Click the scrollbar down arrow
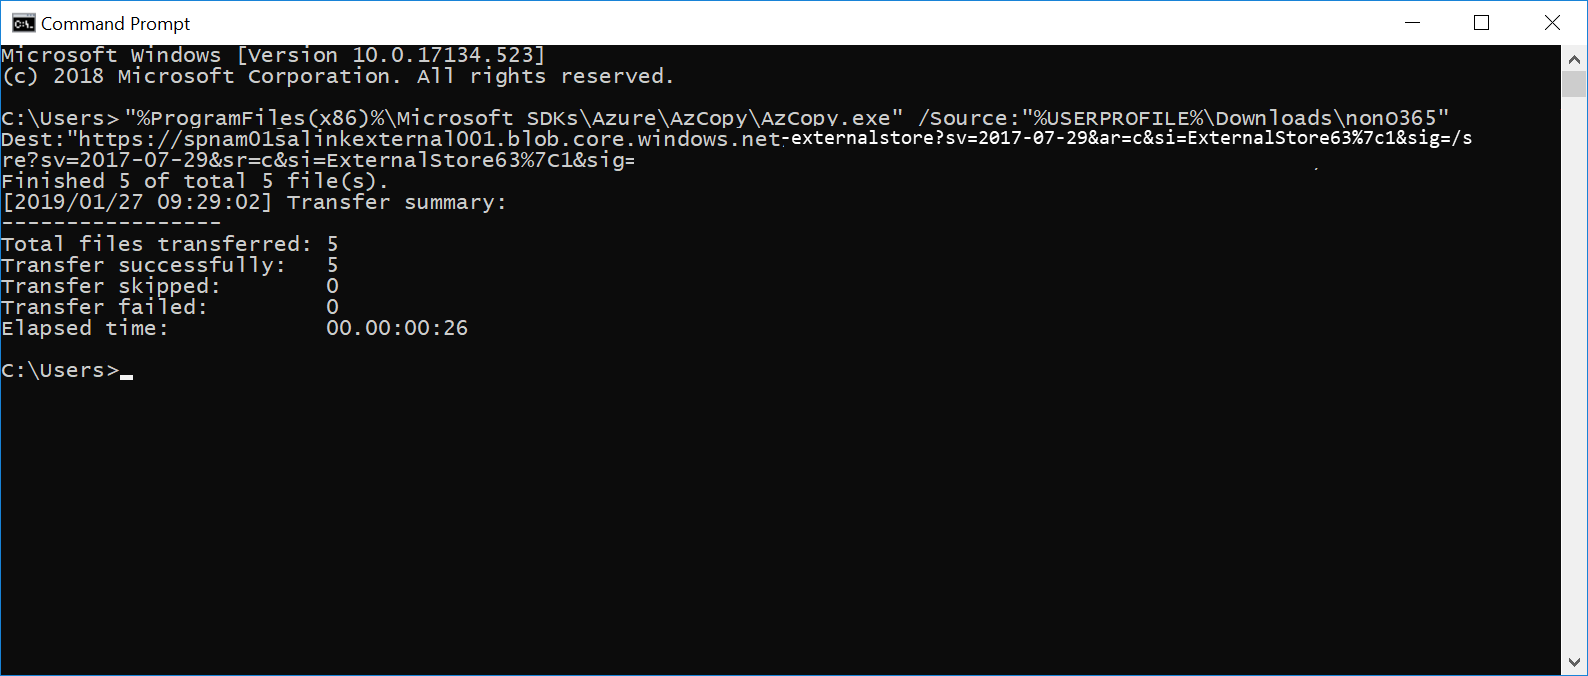This screenshot has height=676, width=1588. click(x=1576, y=660)
